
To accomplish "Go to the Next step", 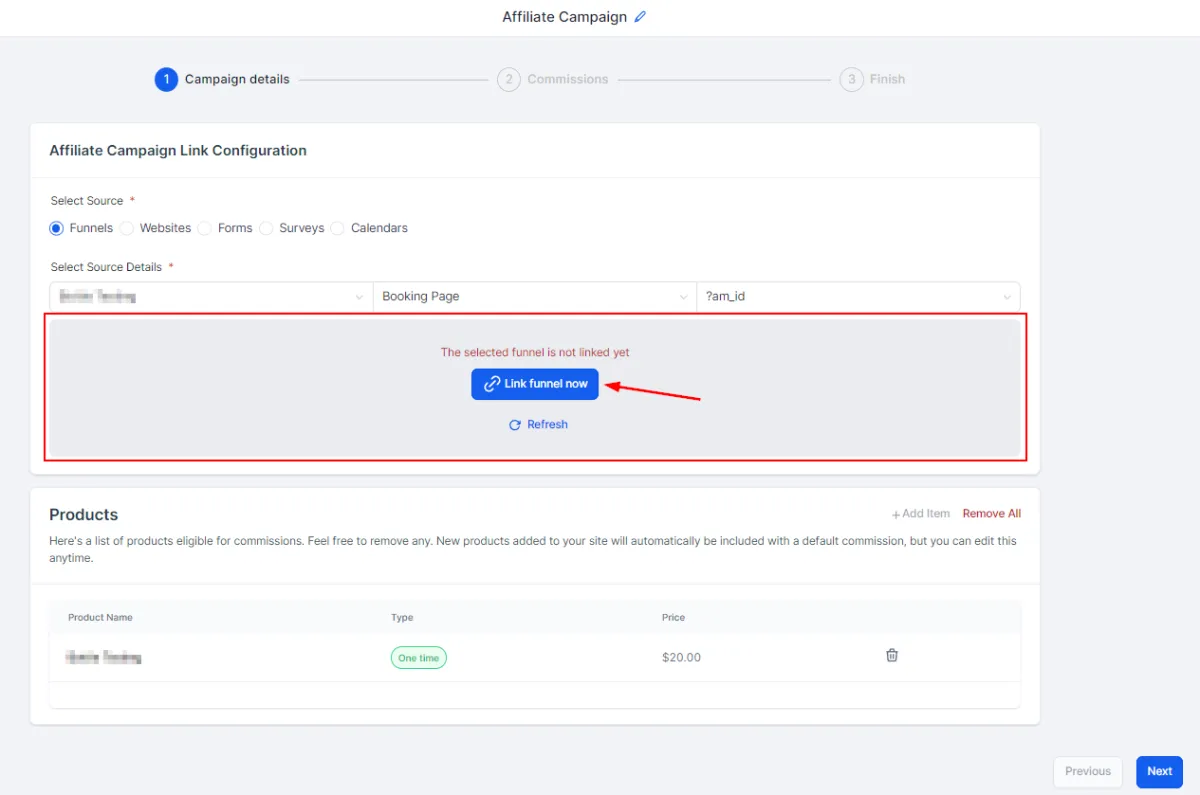I will click(1160, 772).
